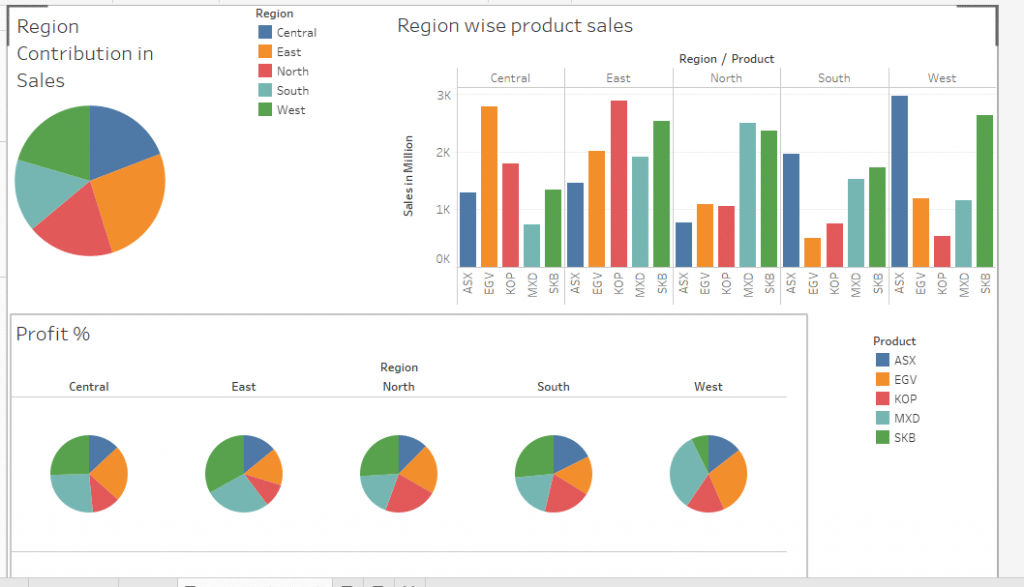
Task: Click the 'Region wise product sales' title
Action: pyautogui.click(x=516, y=25)
